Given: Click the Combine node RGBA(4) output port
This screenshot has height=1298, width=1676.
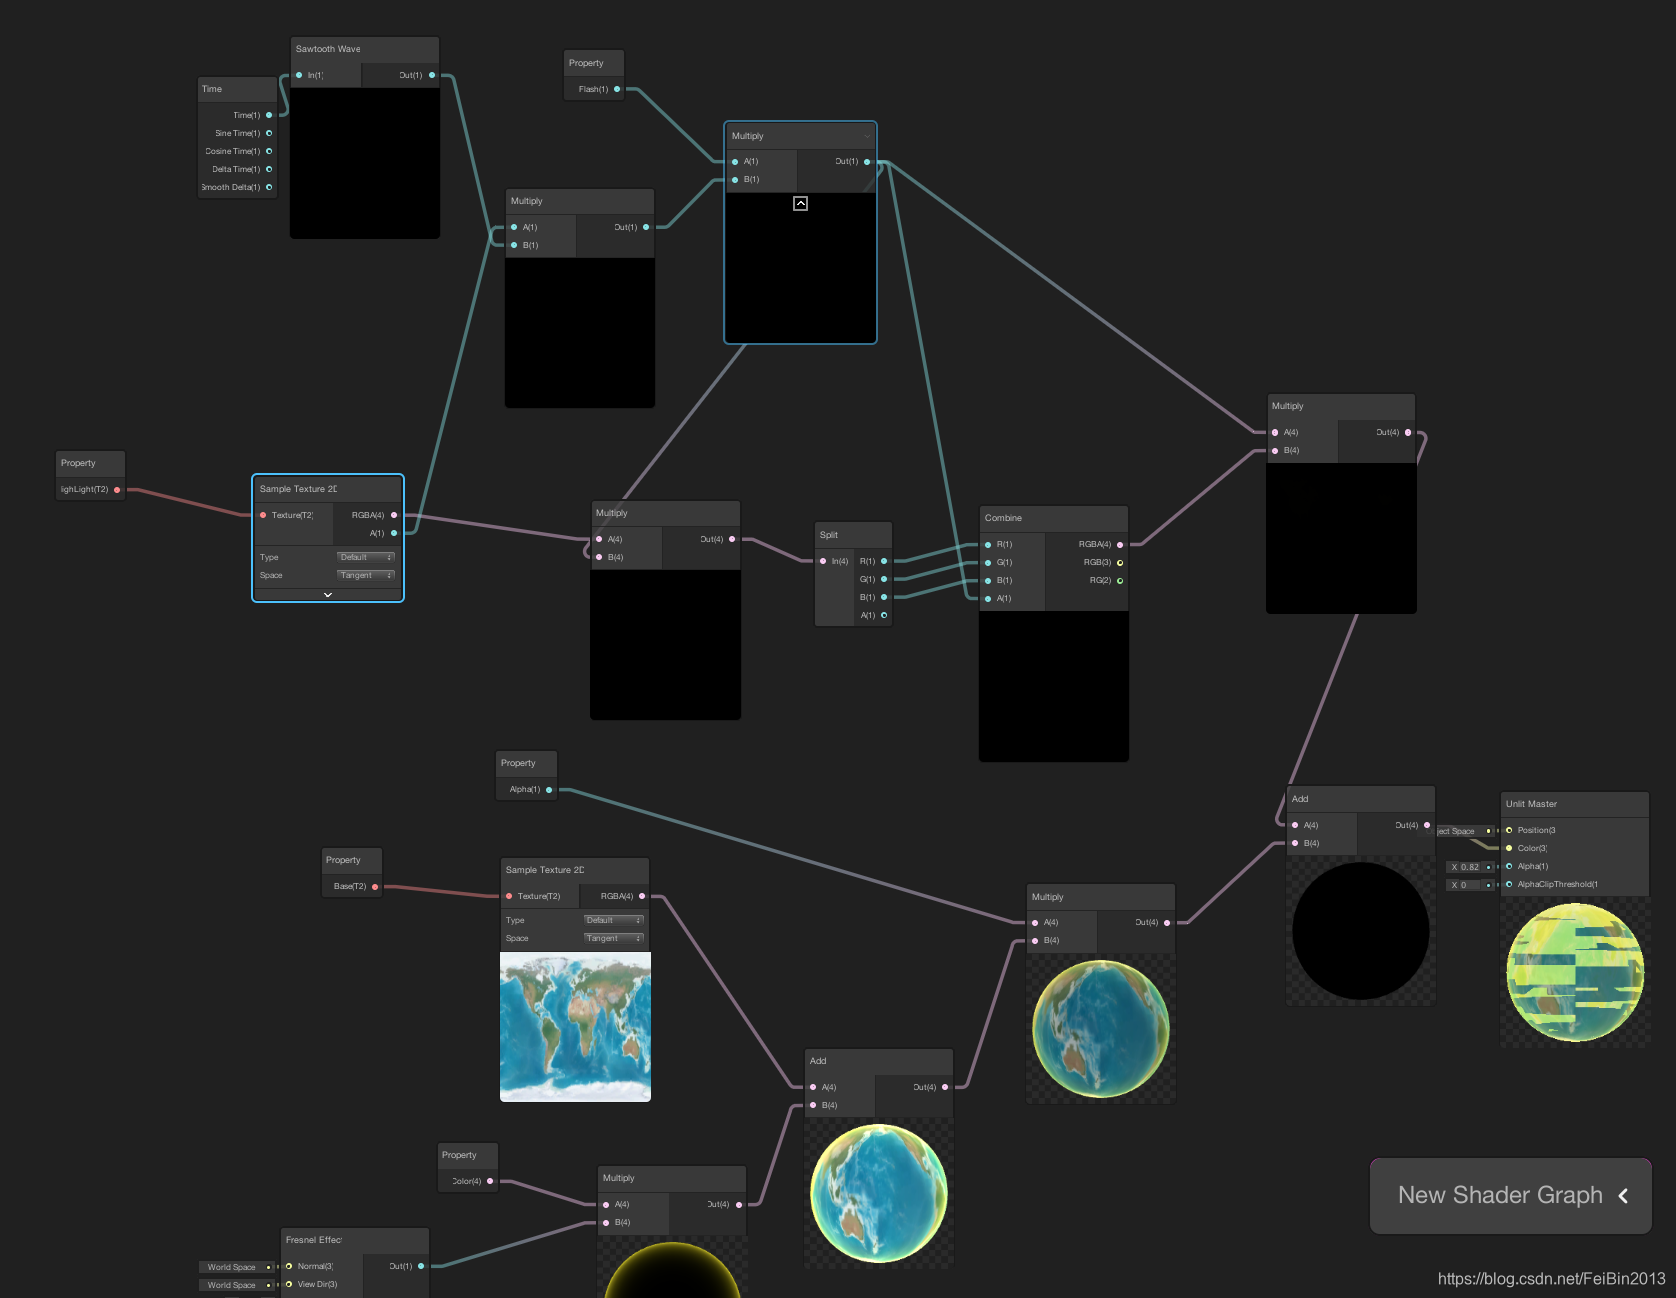Looking at the screenshot, I should click(1120, 544).
